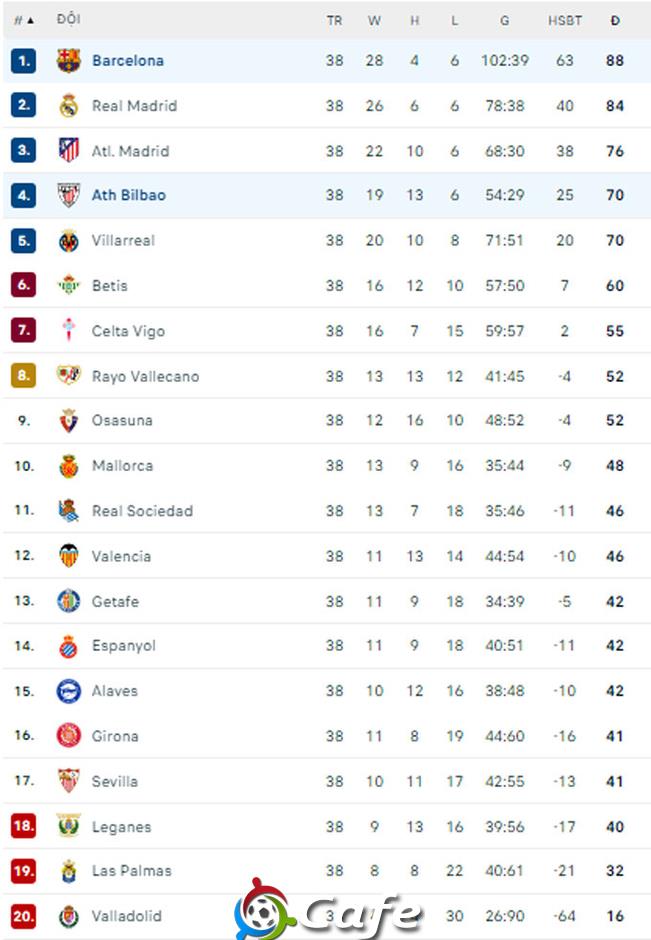This screenshot has height=940, width=651.
Task: Click the Sevilla crest icon
Action: pyautogui.click(x=68, y=781)
